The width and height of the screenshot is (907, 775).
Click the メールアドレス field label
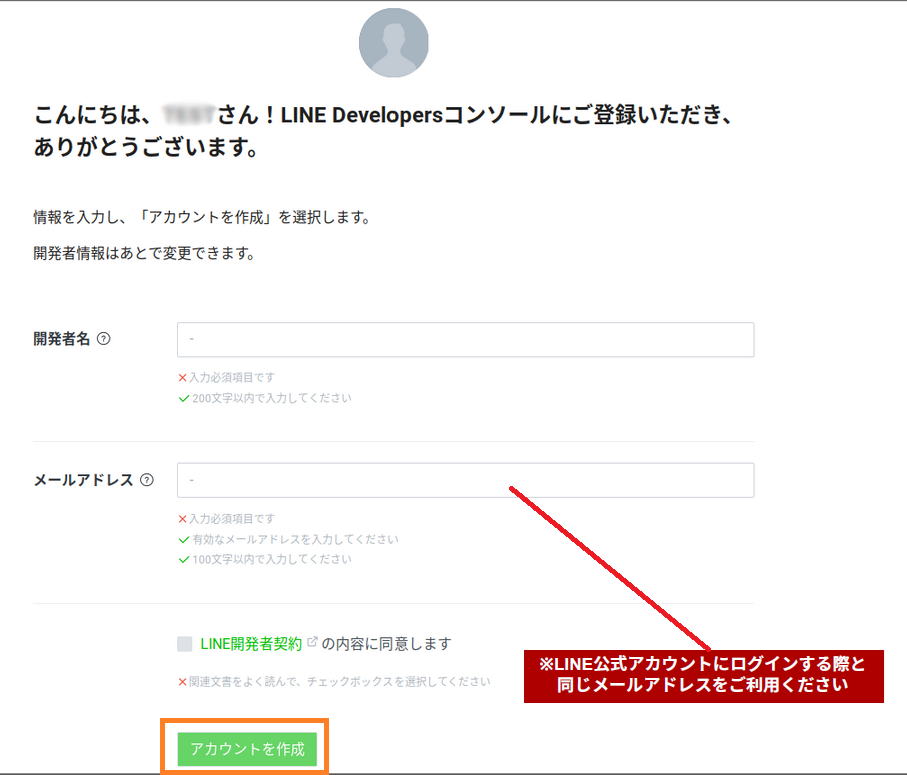pyautogui.click(x=84, y=480)
